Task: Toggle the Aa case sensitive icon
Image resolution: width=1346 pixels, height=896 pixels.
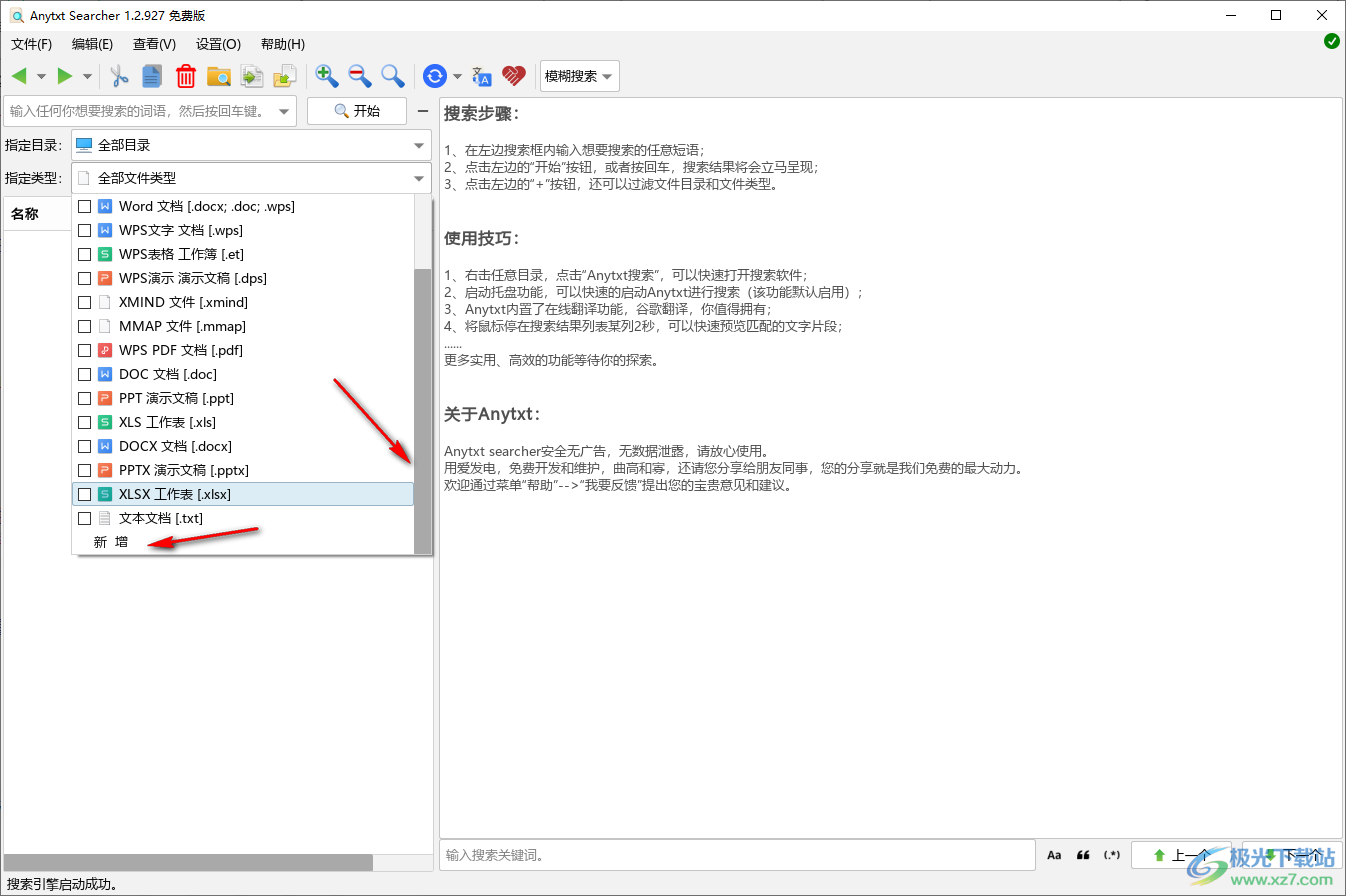Action: (1054, 855)
